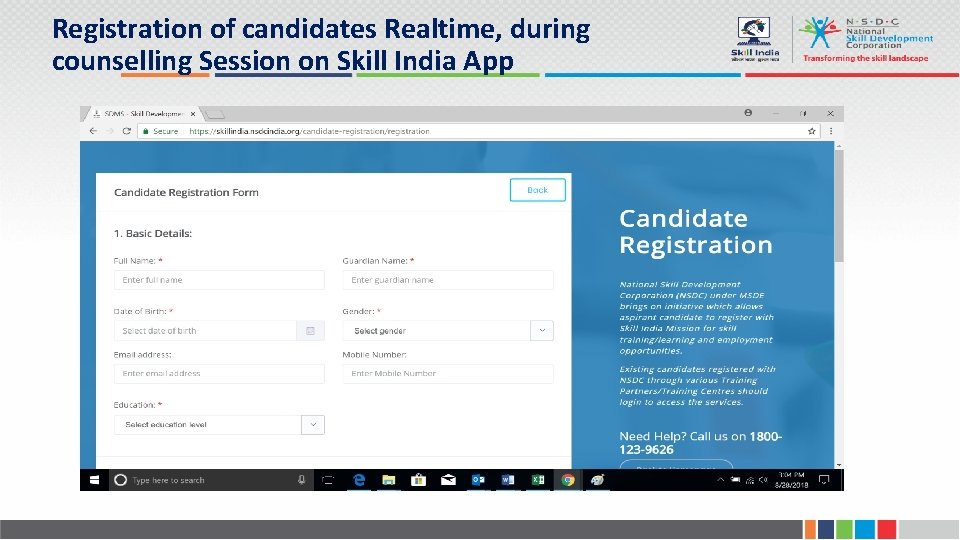Open the Mail app from the taskbar
The height and width of the screenshot is (540, 960).
click(448, 480)
